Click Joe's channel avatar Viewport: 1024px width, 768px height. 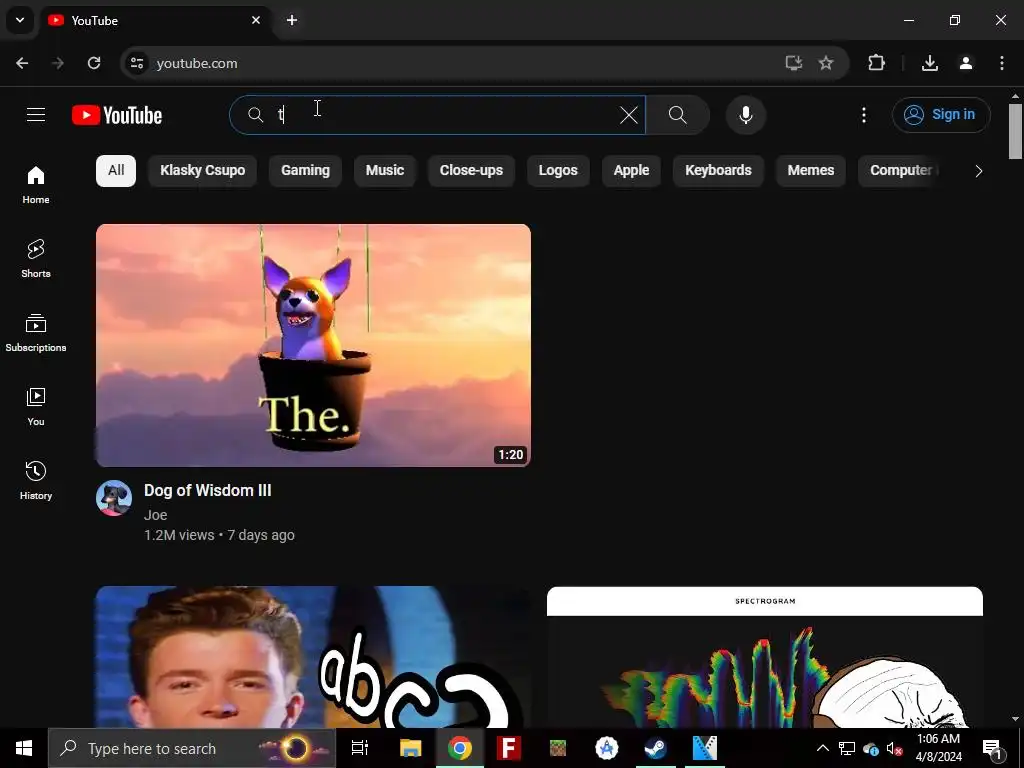114,498
